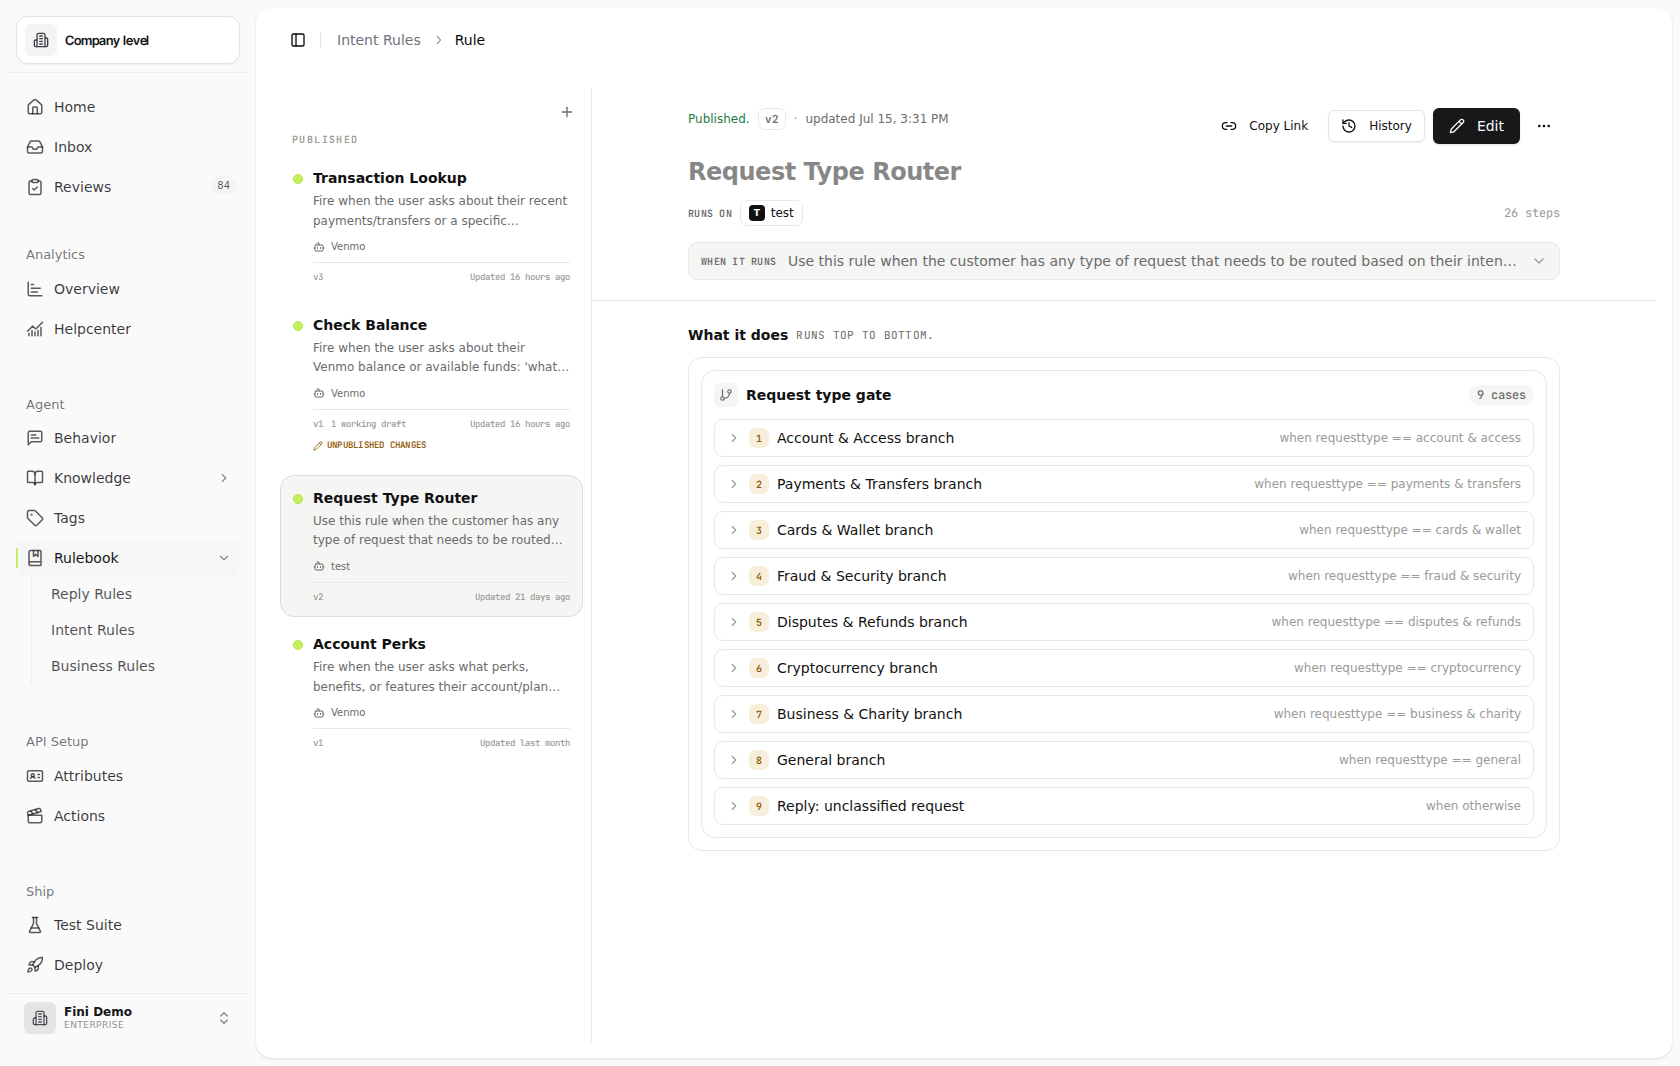Open the Tags section
This screenshot has height=1066, width=1680.
128,518
